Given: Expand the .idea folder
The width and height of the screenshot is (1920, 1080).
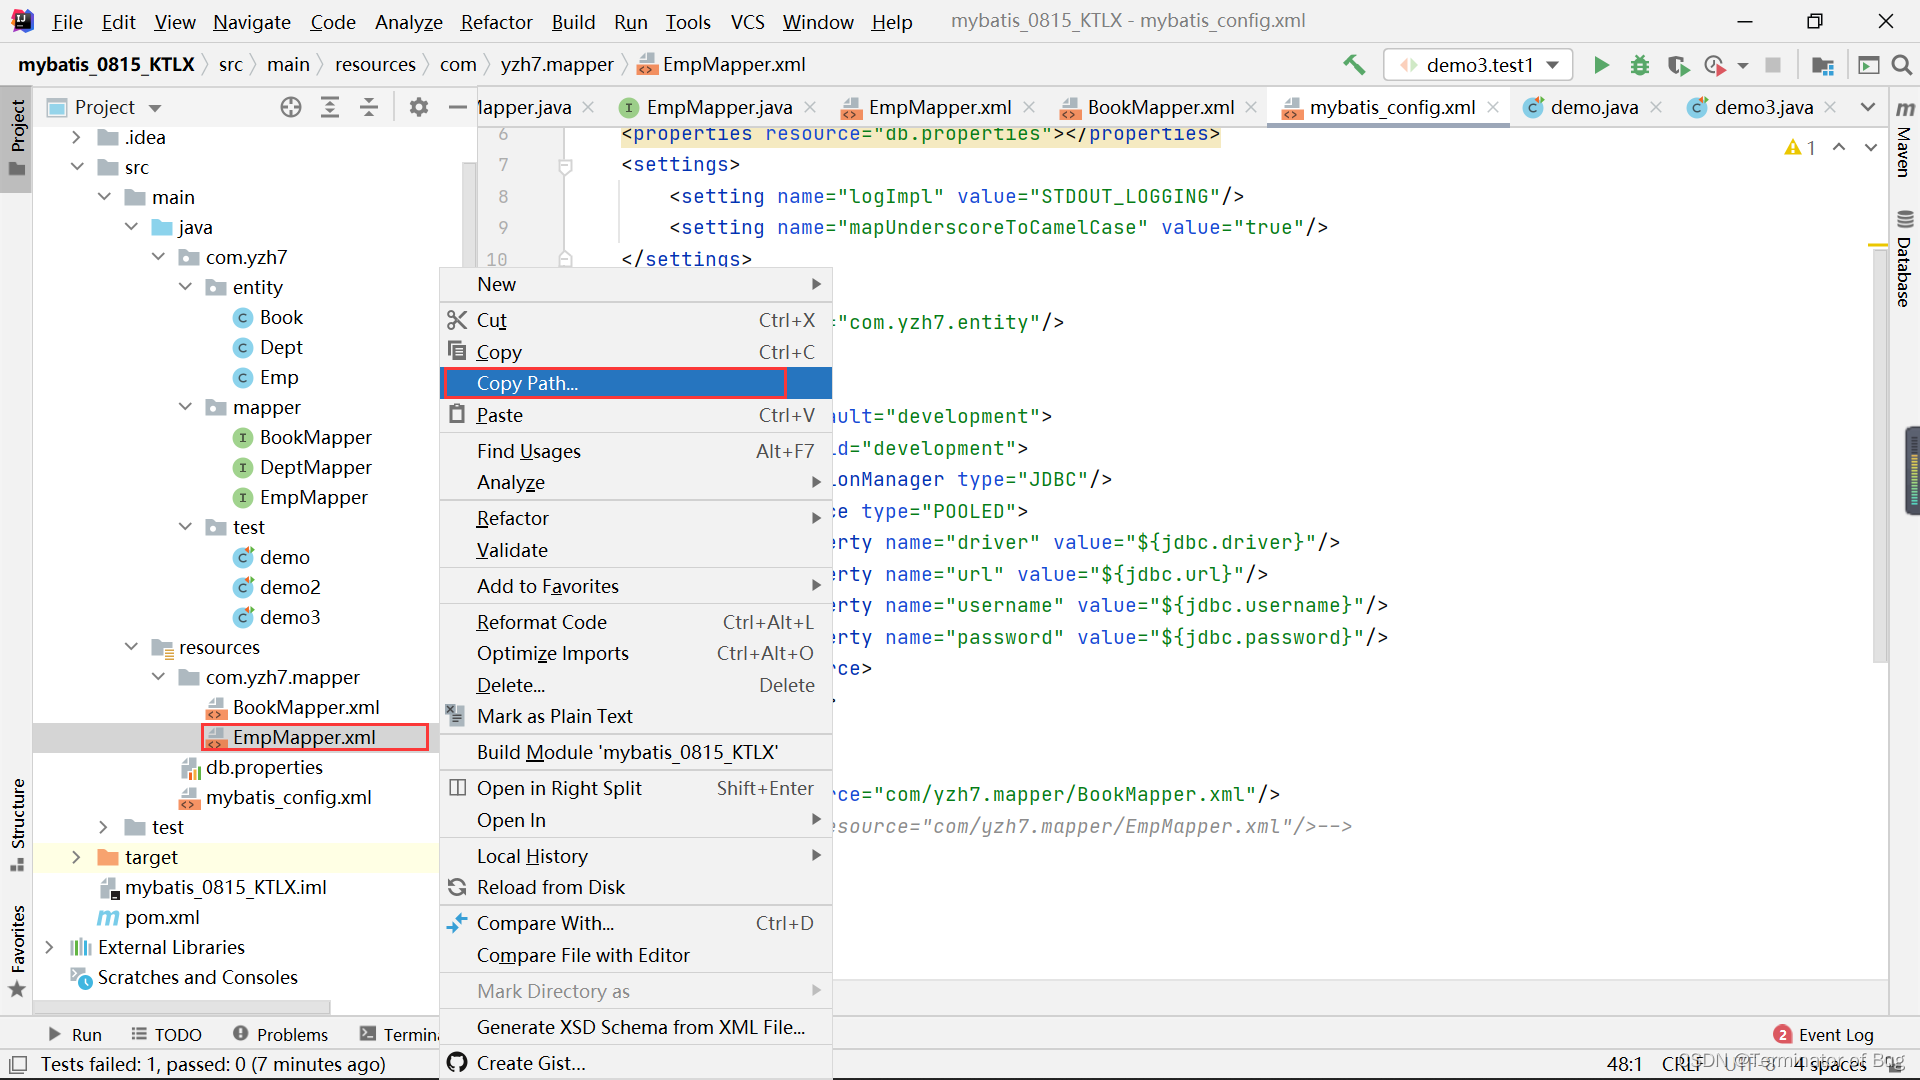Looking at the screenshot, I should tap(76, 137).
